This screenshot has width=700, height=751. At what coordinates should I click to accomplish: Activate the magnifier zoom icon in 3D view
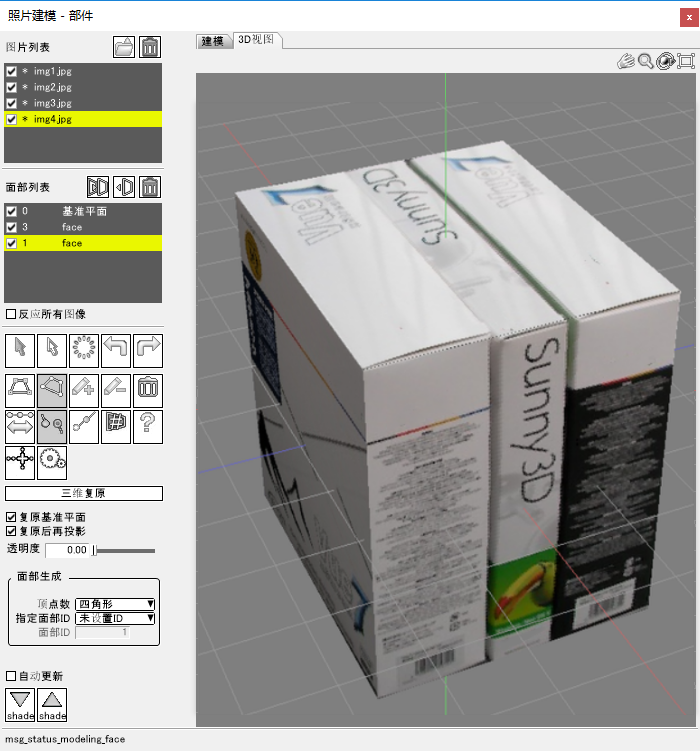coord(646,61)
